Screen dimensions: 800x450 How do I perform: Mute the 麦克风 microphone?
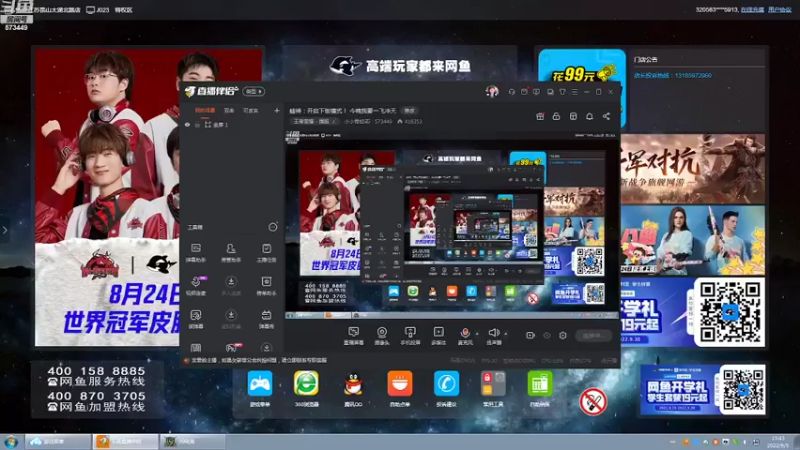(465, 336)
